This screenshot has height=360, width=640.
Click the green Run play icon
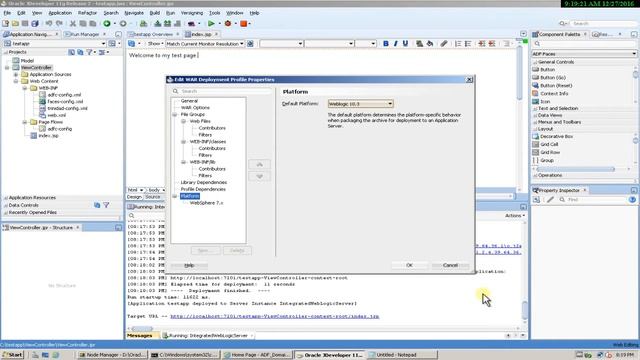point(211,24)
